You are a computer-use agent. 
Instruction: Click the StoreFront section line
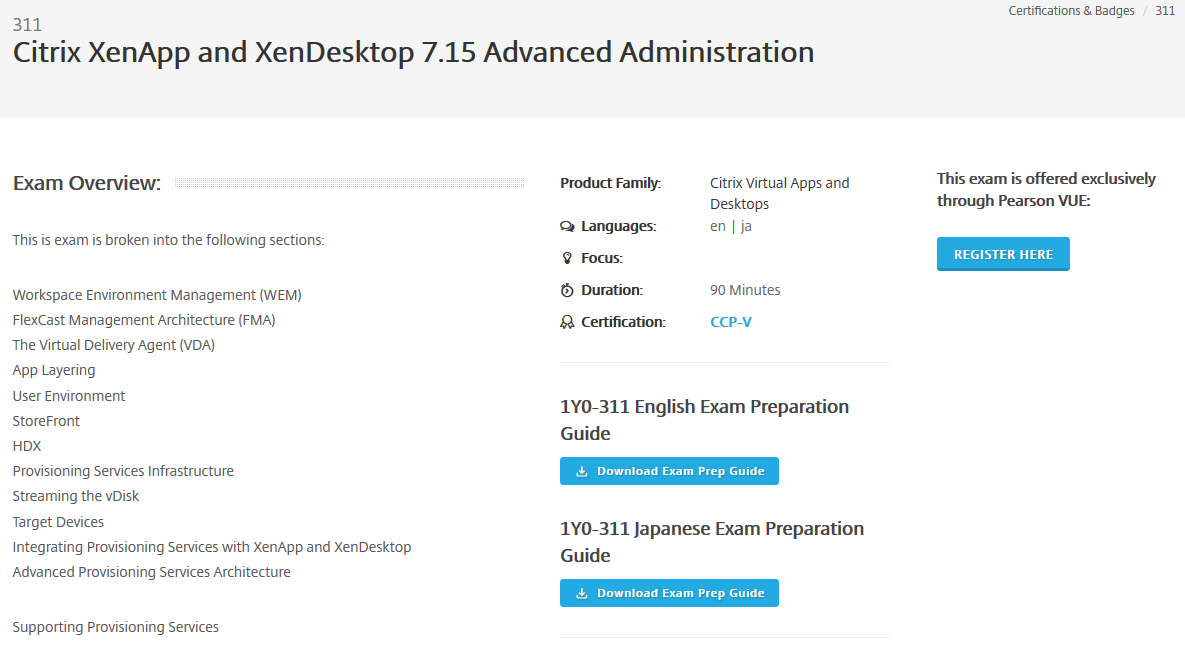46,421
